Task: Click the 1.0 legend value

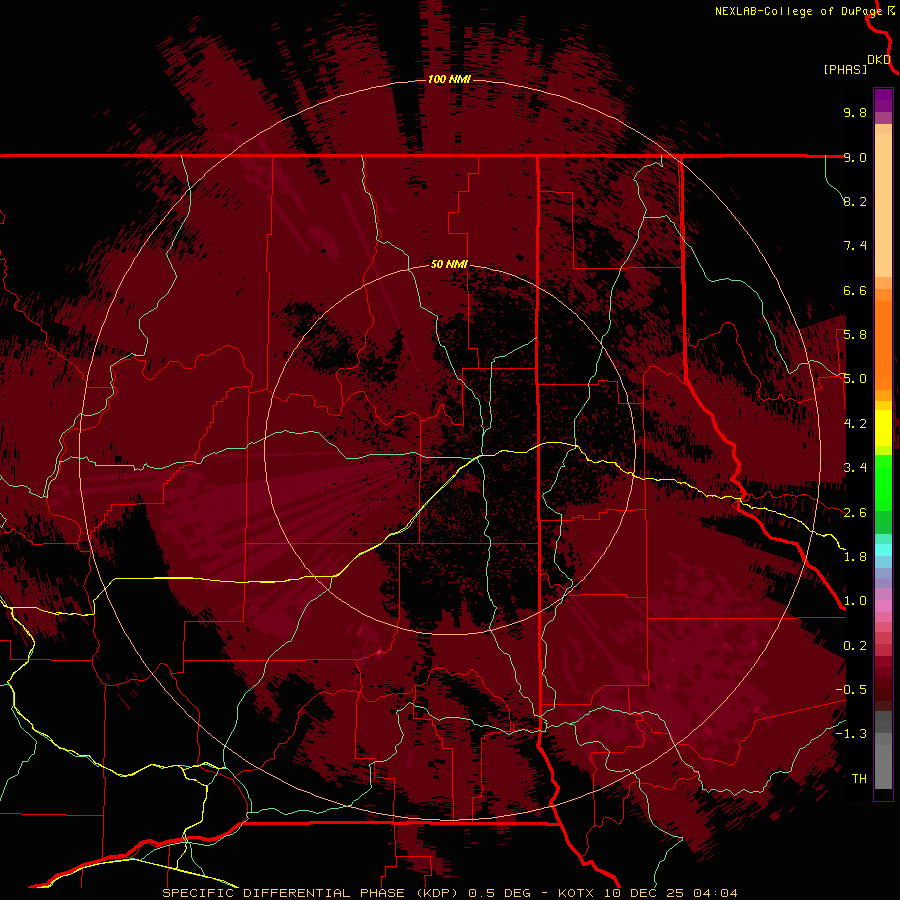Action: [x=855, y=601]
